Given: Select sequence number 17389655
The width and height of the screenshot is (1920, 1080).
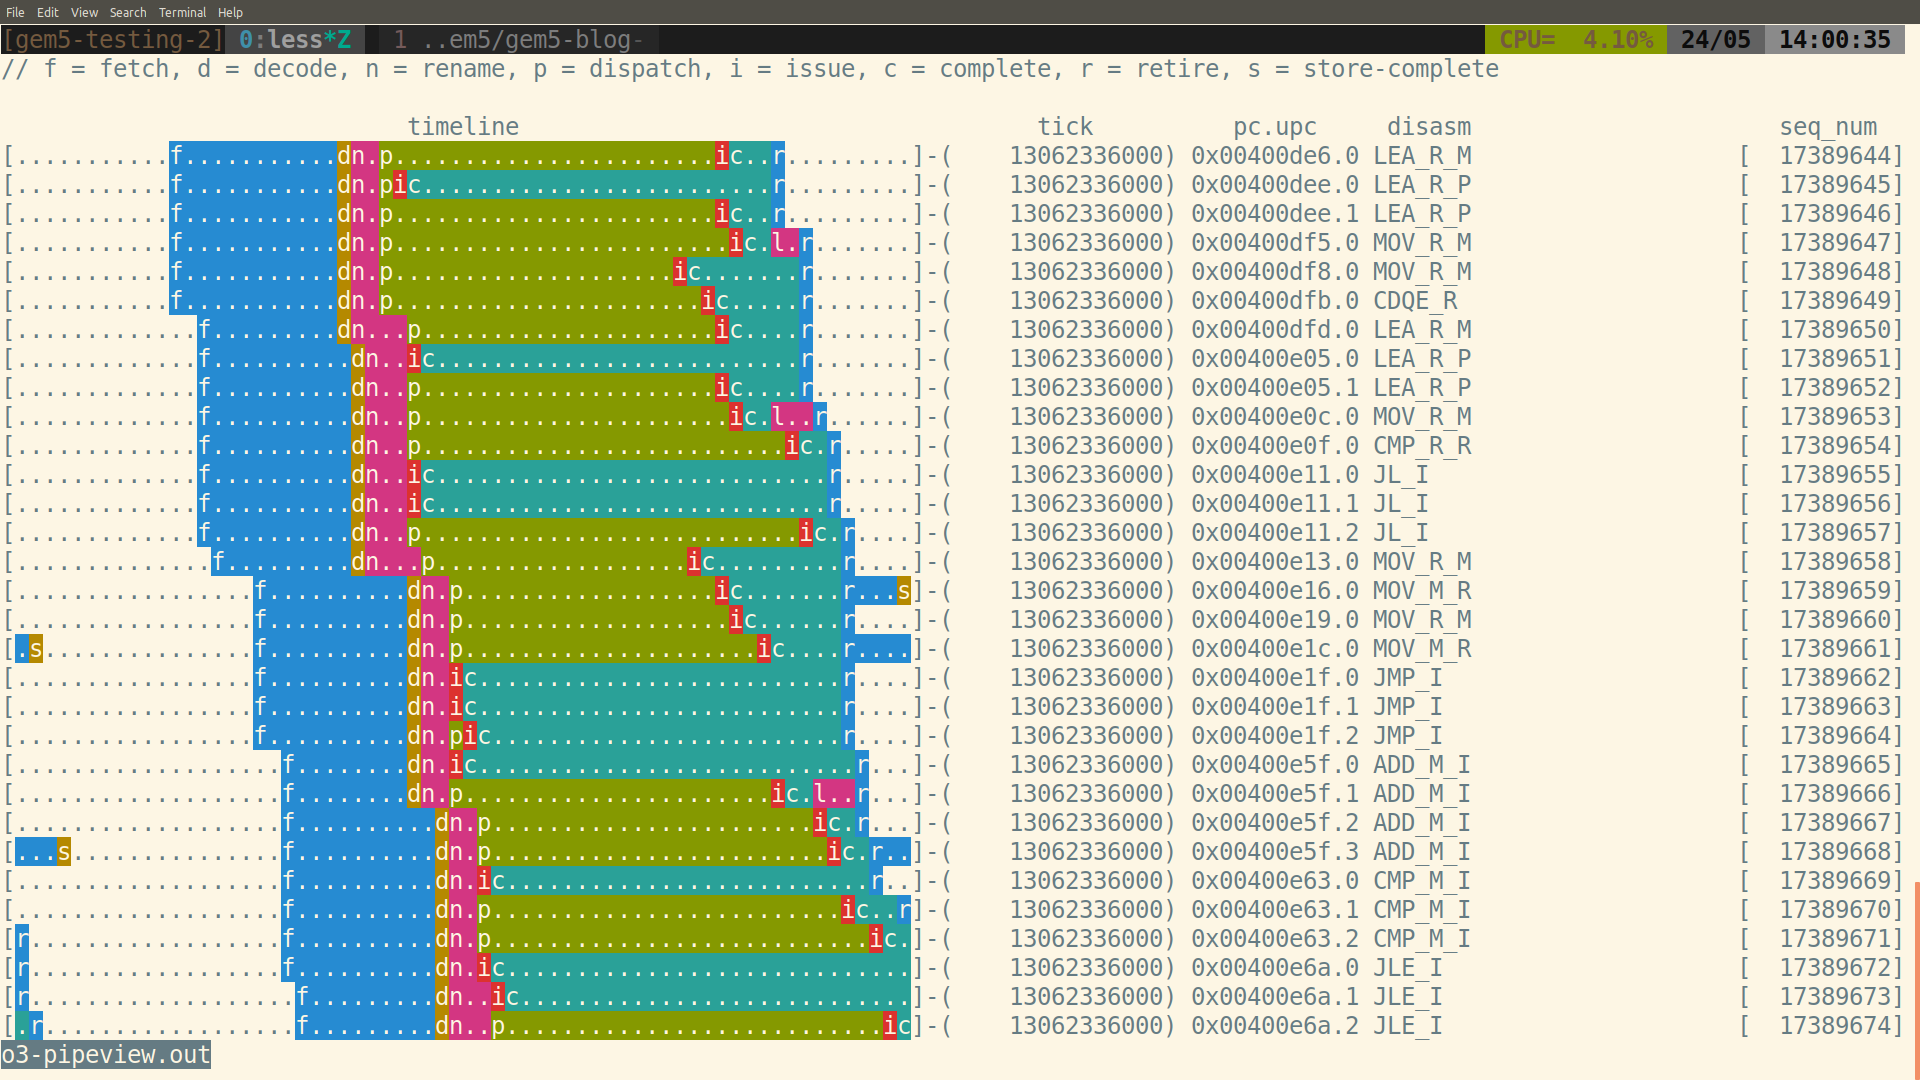Looking at the screenshot, I should pyautogui.click(x=1835, y=475).
